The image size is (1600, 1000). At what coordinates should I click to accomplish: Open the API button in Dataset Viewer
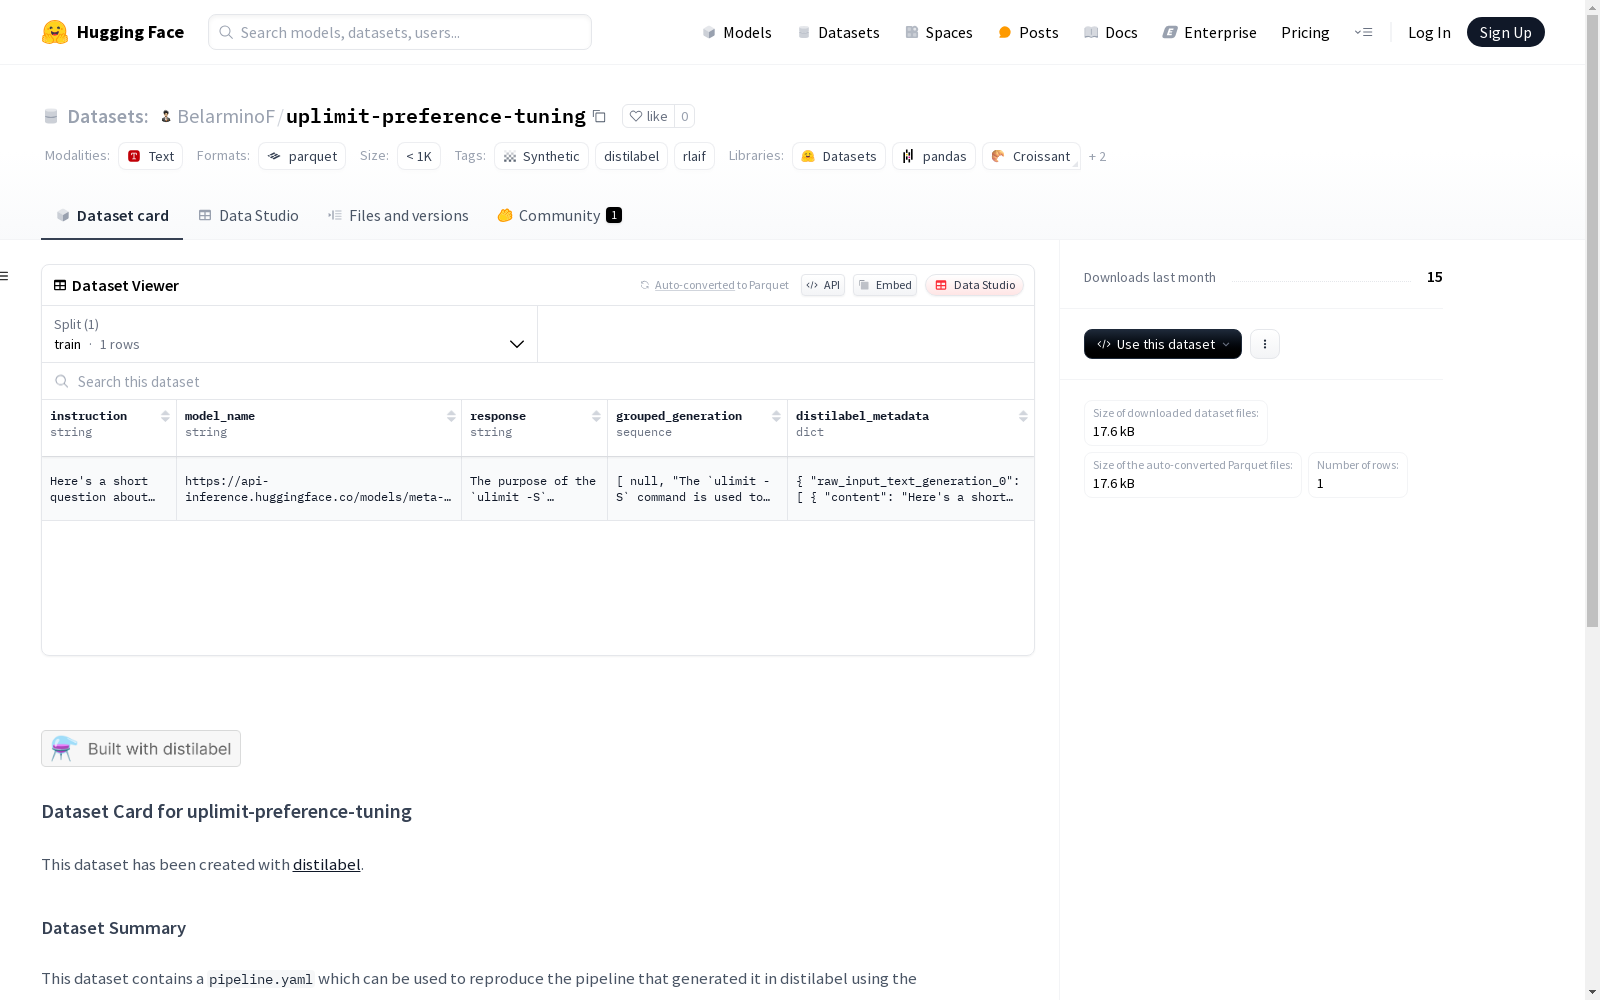[823, 285]
